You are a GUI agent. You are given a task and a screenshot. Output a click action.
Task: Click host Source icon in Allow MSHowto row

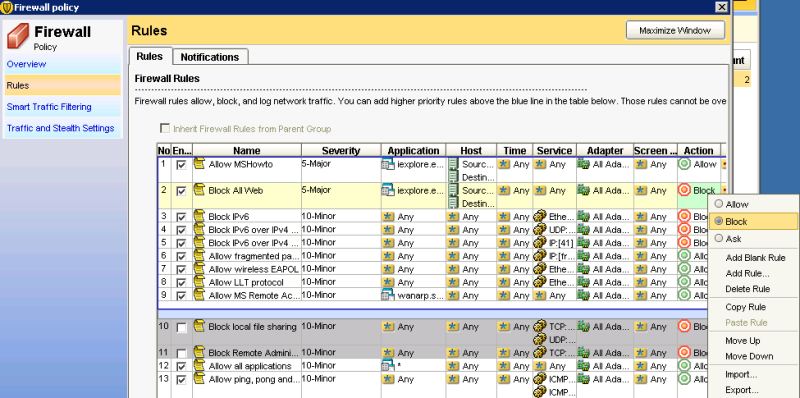tap(453, 164)
